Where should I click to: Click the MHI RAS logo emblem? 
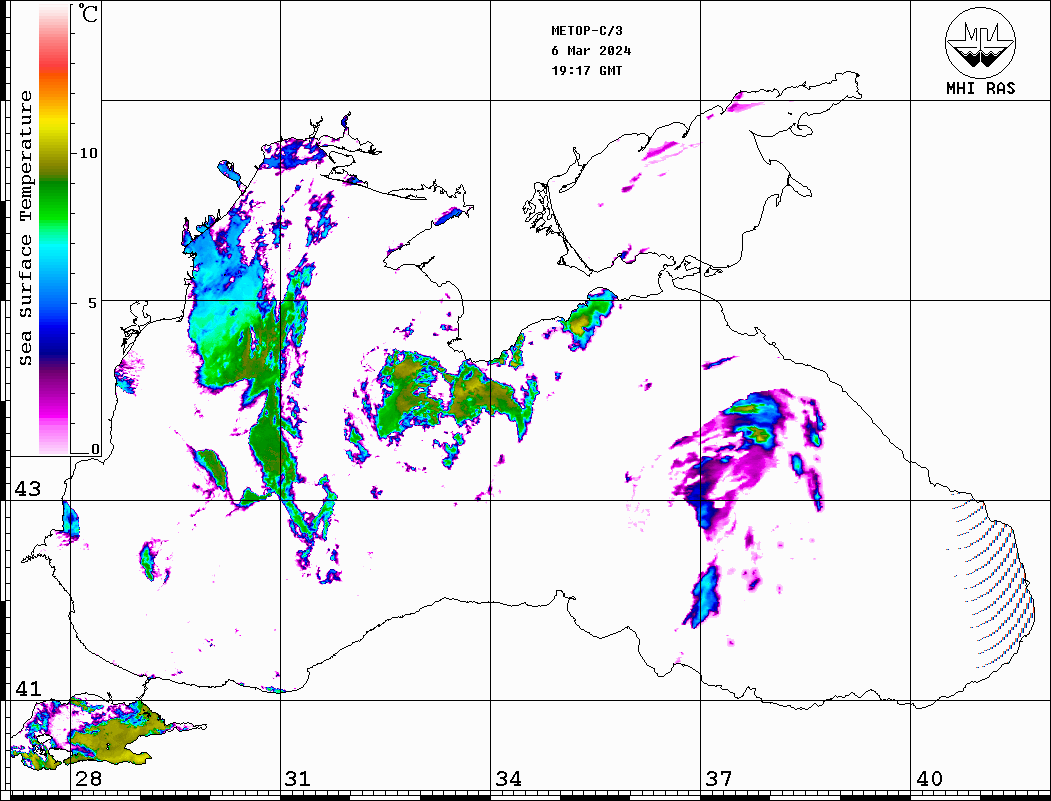pyautogui.click(x=981, y=42)
